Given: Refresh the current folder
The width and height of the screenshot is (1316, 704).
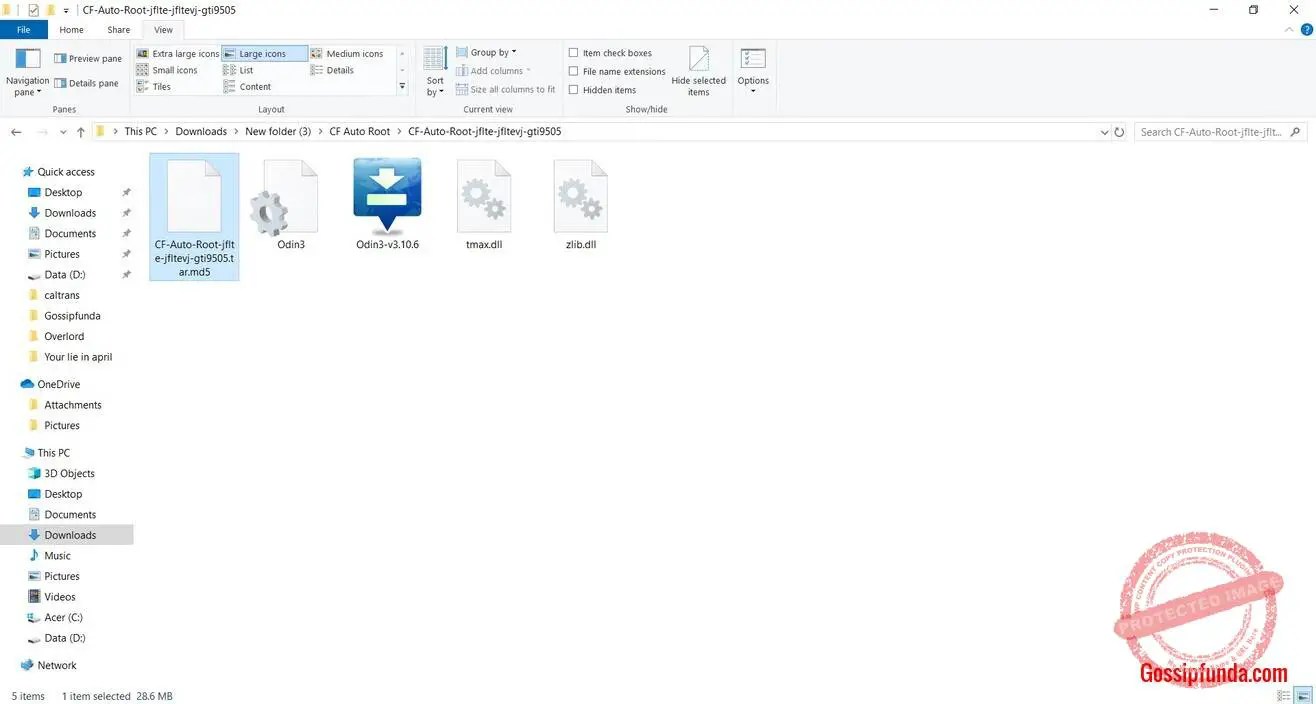Looking at the screenshot, I should pos(1119,132).
